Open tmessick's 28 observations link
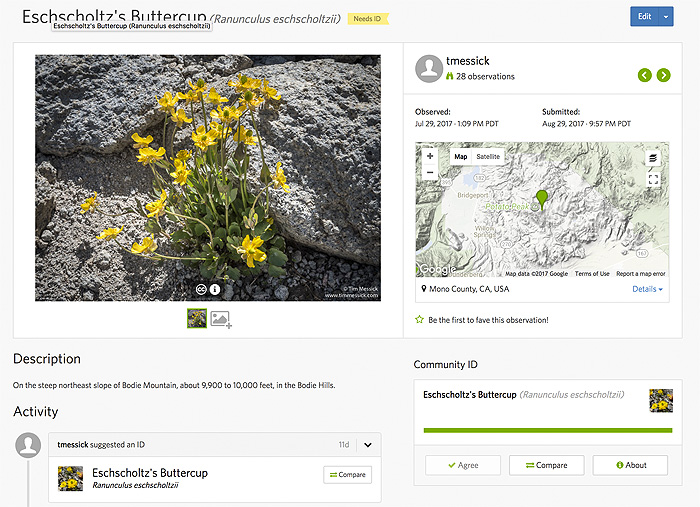Viewport: 700px width, 507px height. 485,76
